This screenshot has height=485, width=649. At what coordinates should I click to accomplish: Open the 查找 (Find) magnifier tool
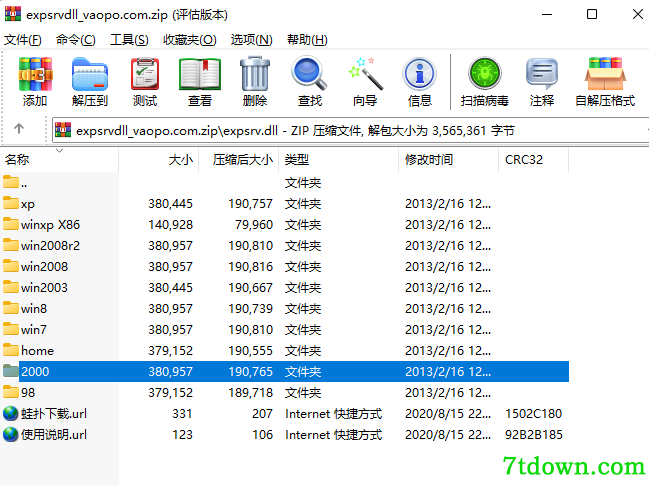click(309, 74)
